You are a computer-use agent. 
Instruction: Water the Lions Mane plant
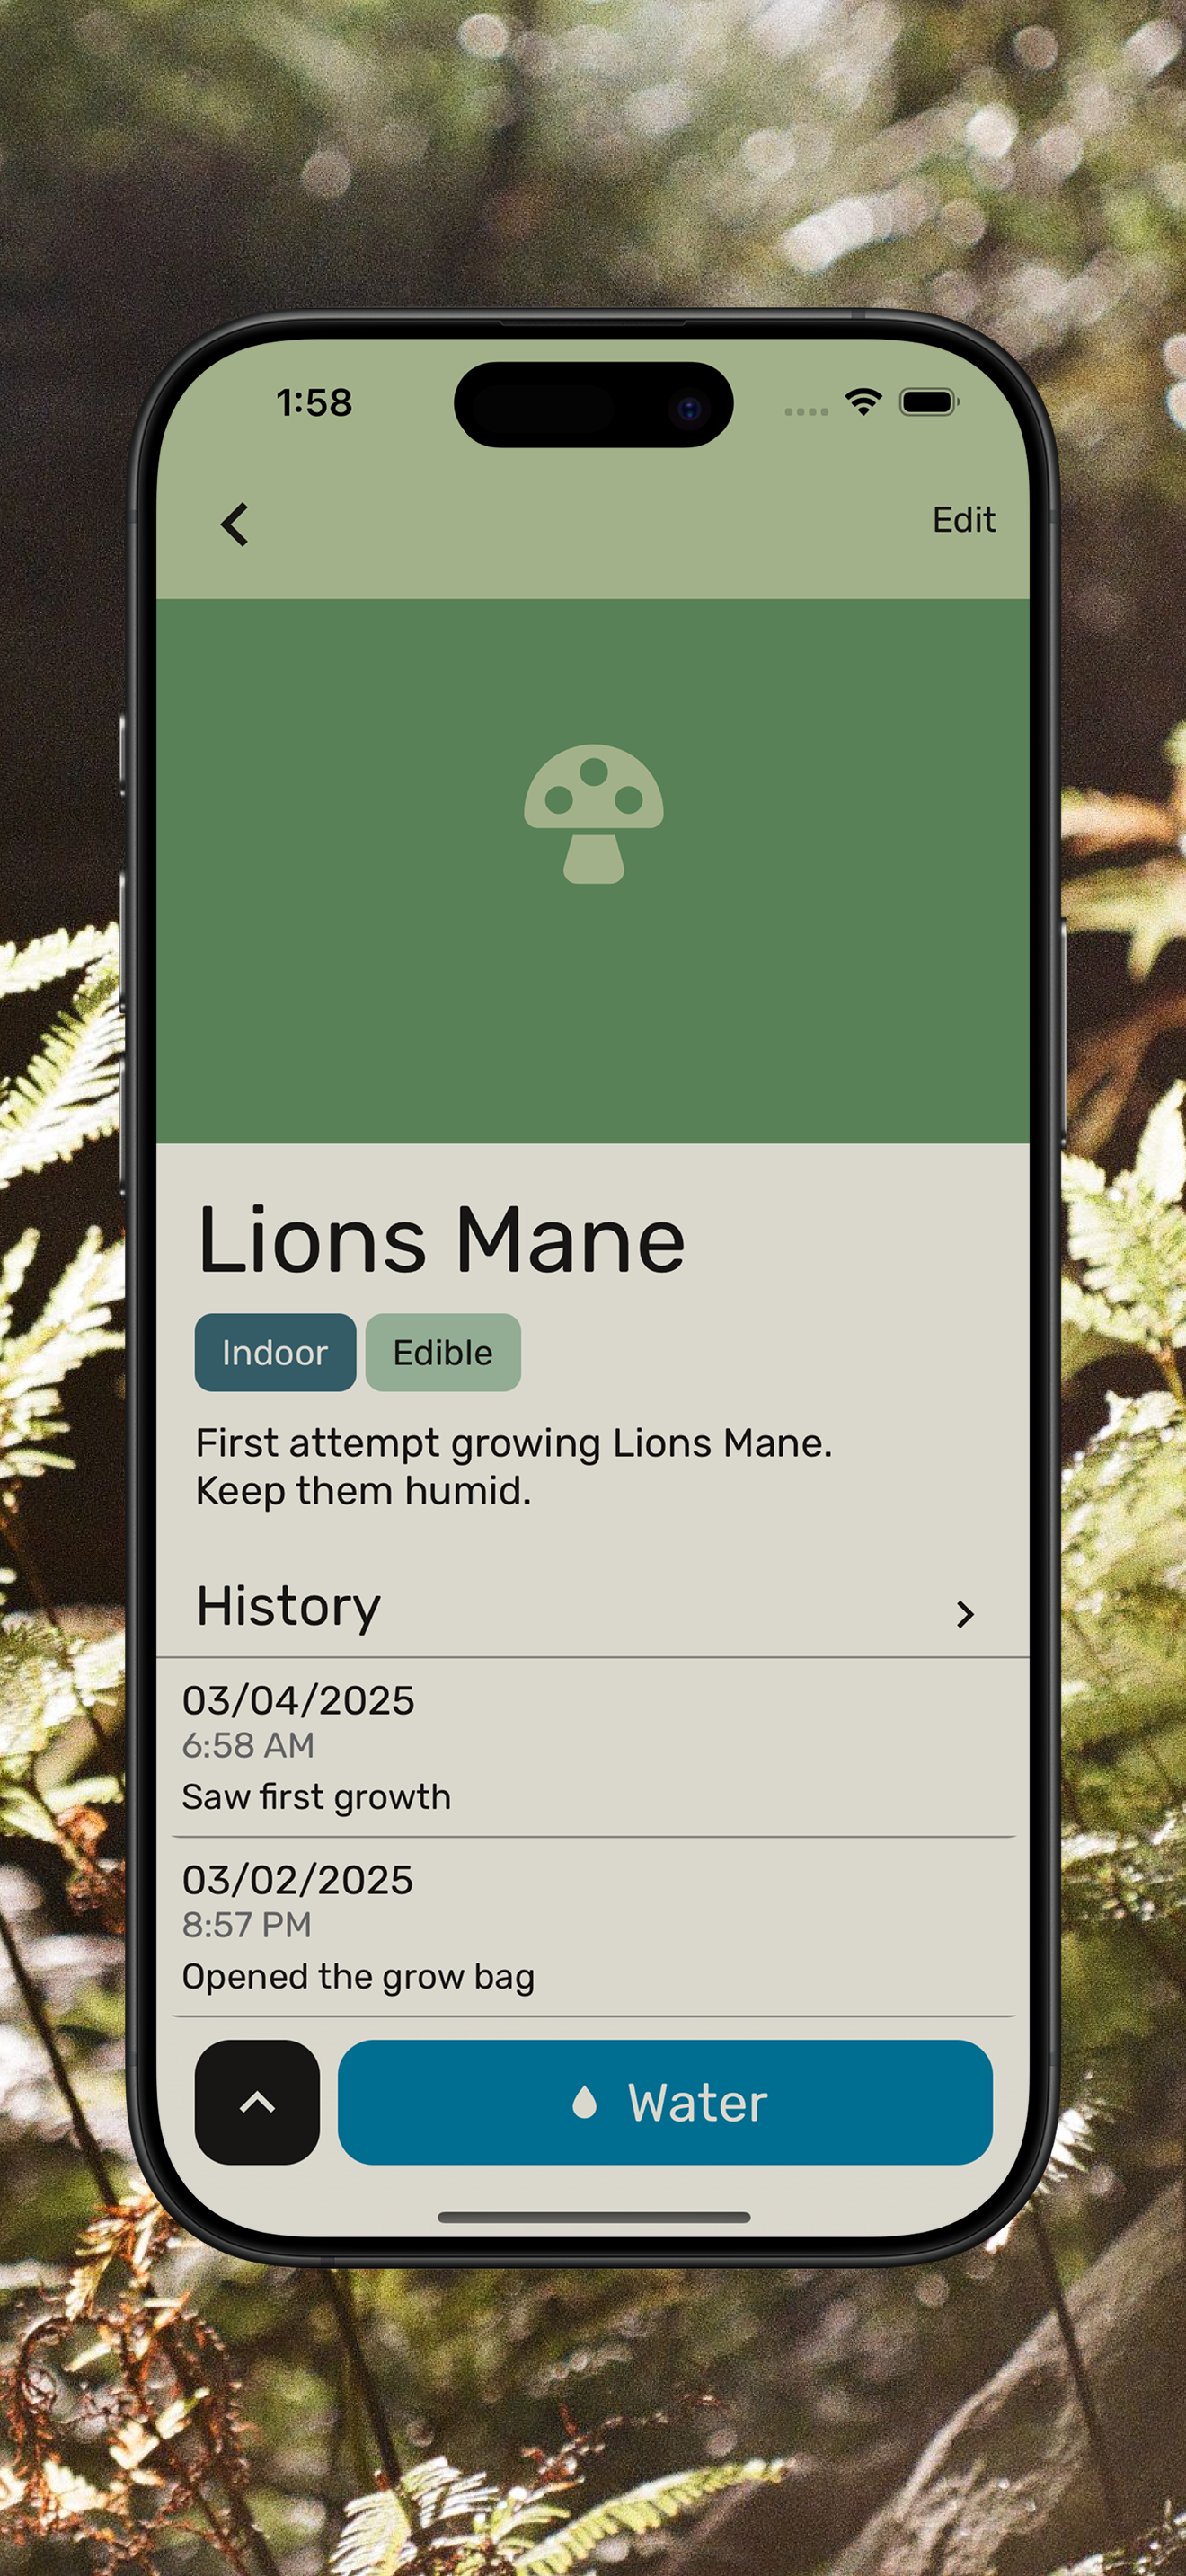pyautogui.click(x=665, y=2102)
